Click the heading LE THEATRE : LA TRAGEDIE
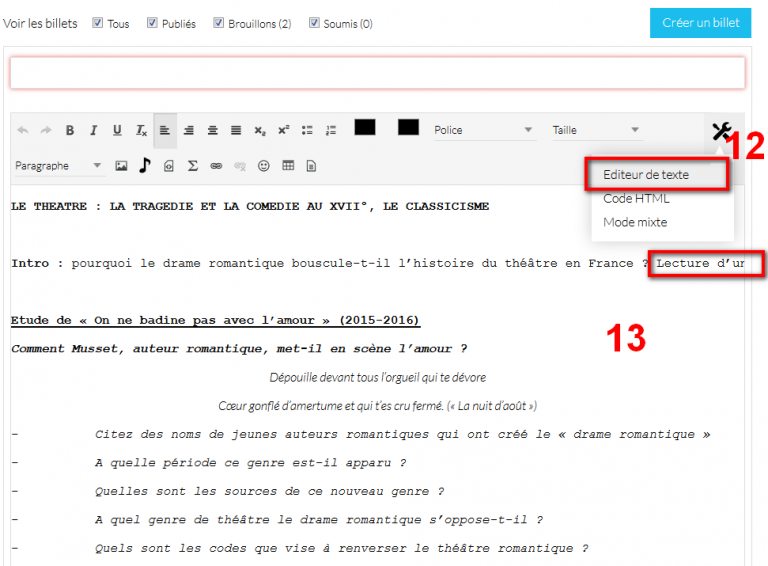The width and height of the screenshot is (768, 566). point(250,206)
